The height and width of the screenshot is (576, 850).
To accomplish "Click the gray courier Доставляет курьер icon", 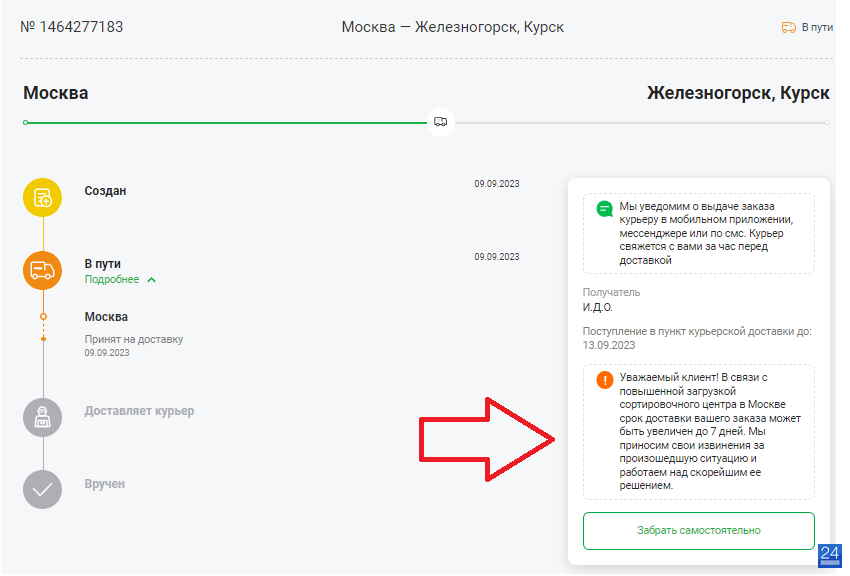I will 42,417.
